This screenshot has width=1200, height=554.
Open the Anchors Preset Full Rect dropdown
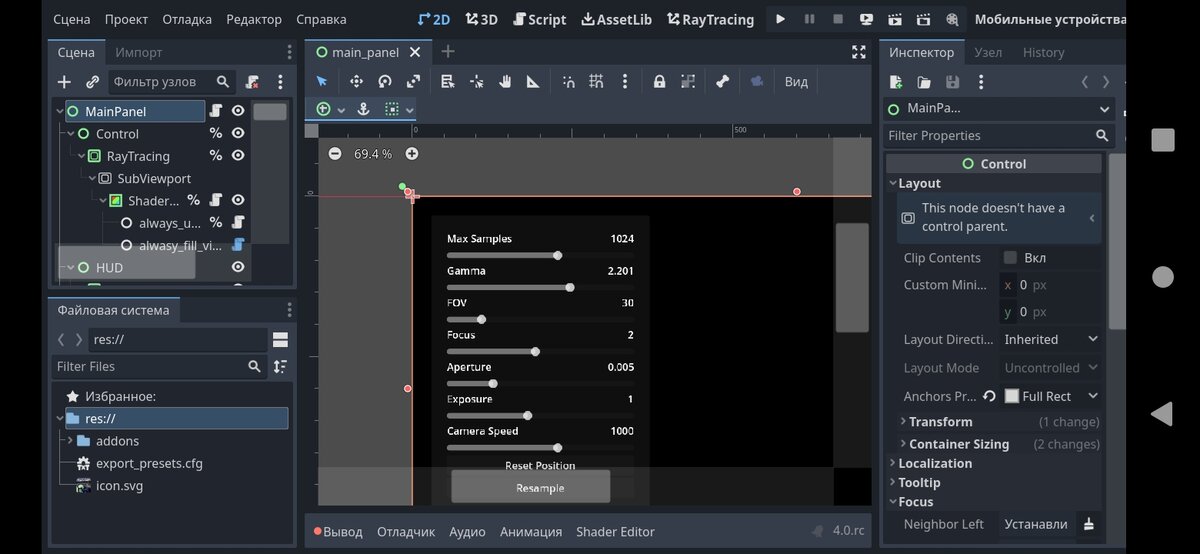click(1050, 396)
